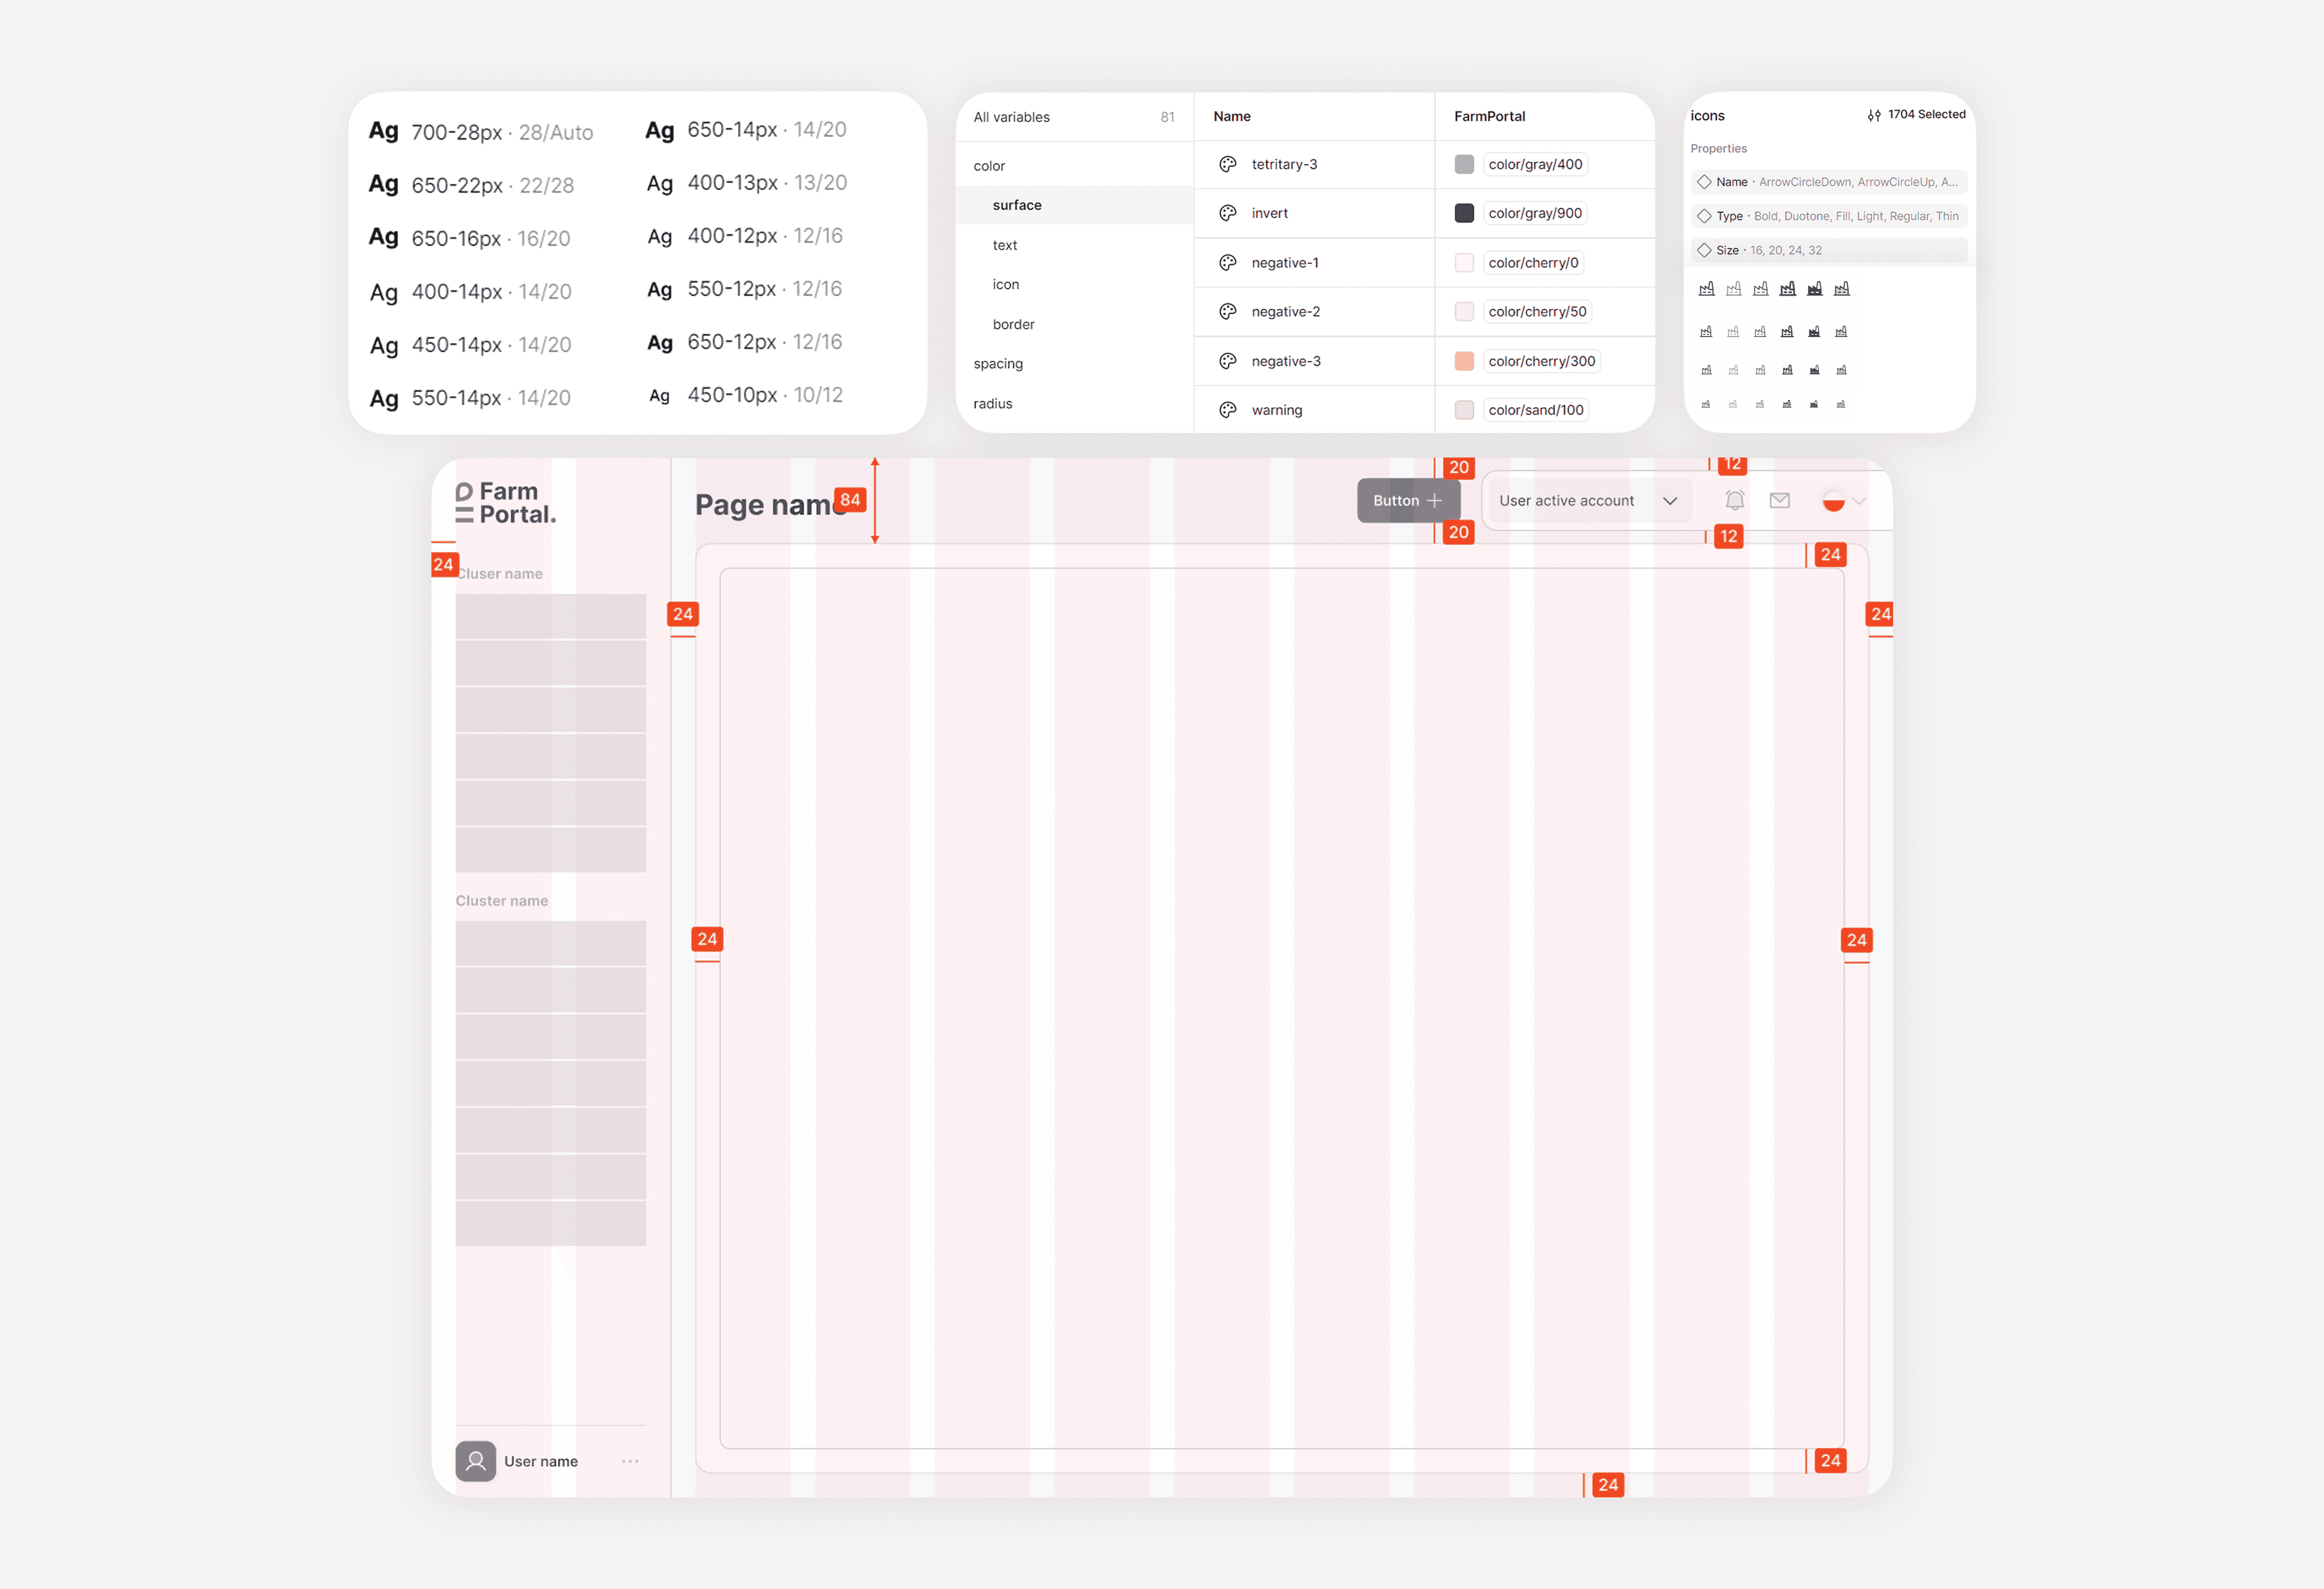The width and height of the screenshot is (2324, 1589).
Task: Select the border variable group
Action: click(x=1013, y=324)
